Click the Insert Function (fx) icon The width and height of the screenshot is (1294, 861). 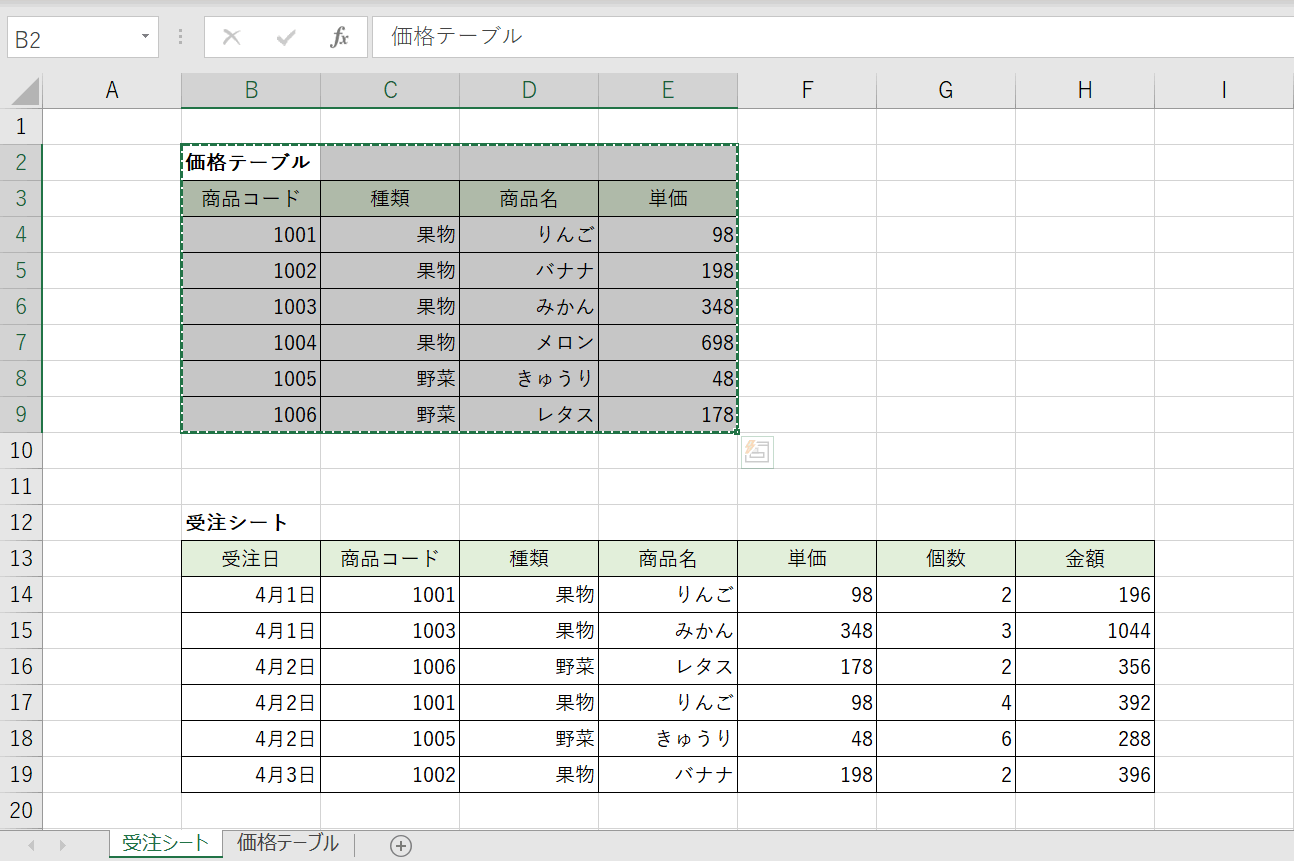coord(340,37)
